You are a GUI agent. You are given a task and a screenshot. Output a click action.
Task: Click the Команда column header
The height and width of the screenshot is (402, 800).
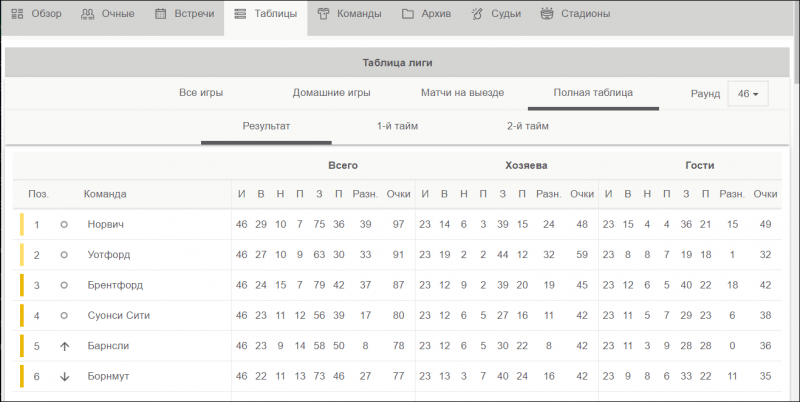[x=105, y=194]
